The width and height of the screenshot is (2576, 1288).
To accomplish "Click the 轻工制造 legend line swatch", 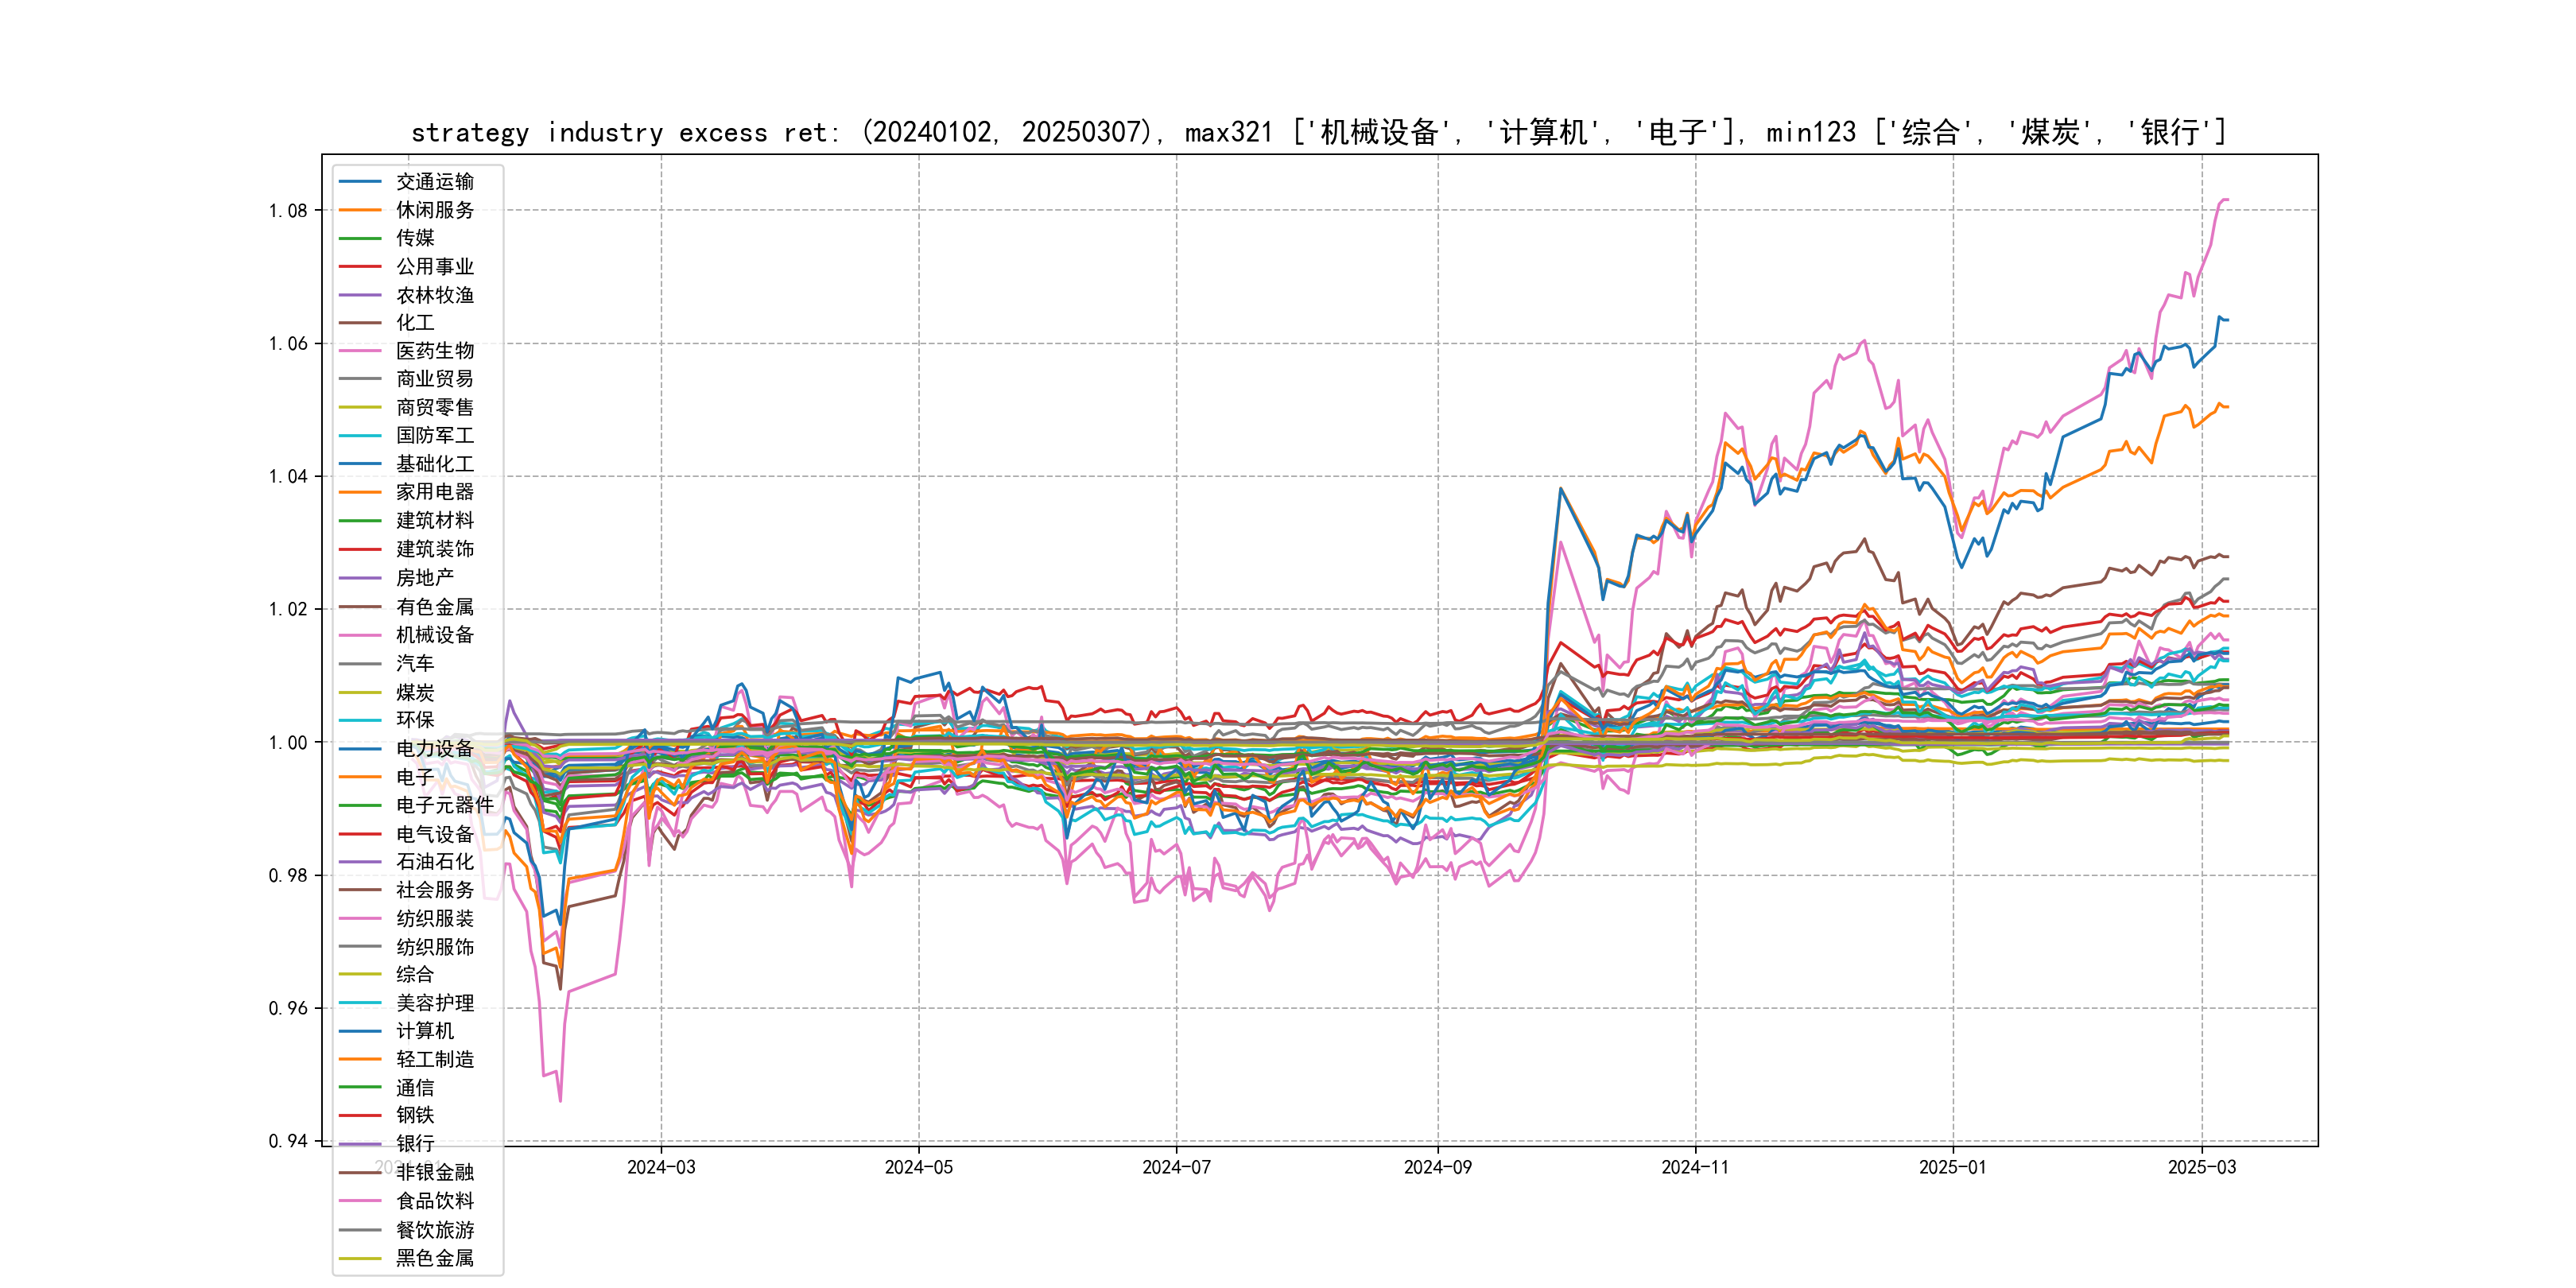I will click(360, 1059).
